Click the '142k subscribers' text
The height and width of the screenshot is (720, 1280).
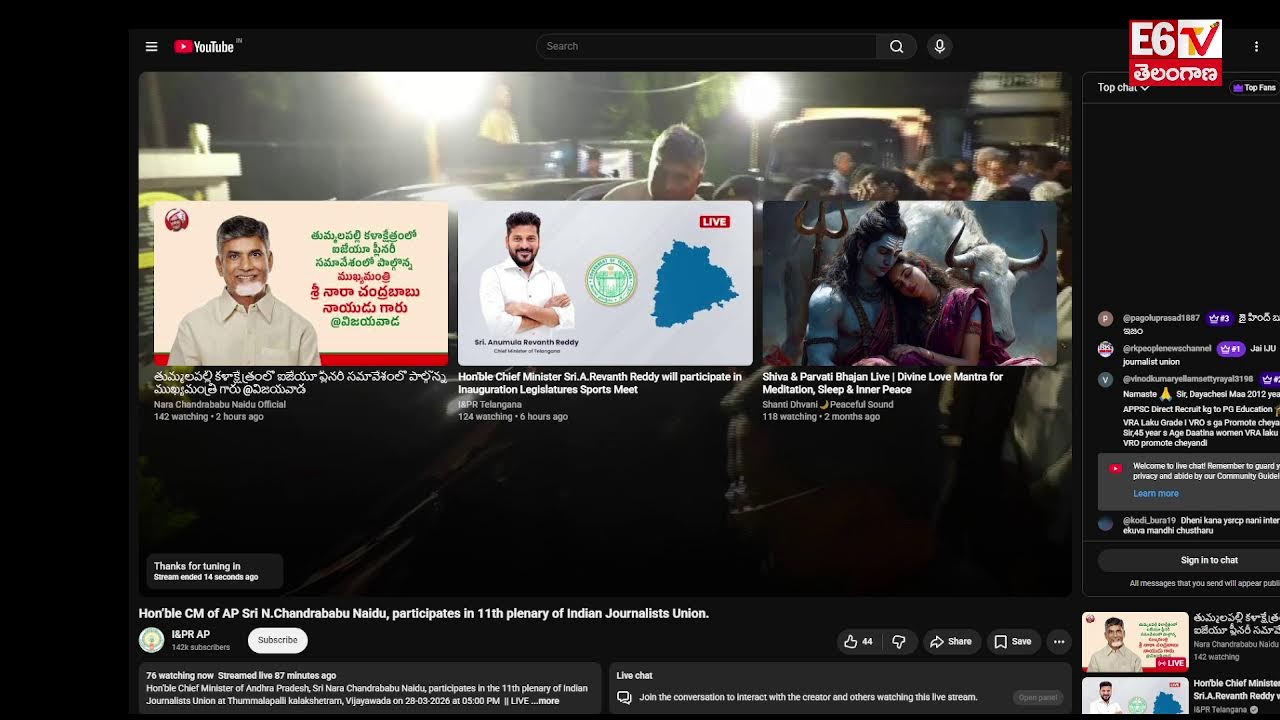click(x=200, y=648)
